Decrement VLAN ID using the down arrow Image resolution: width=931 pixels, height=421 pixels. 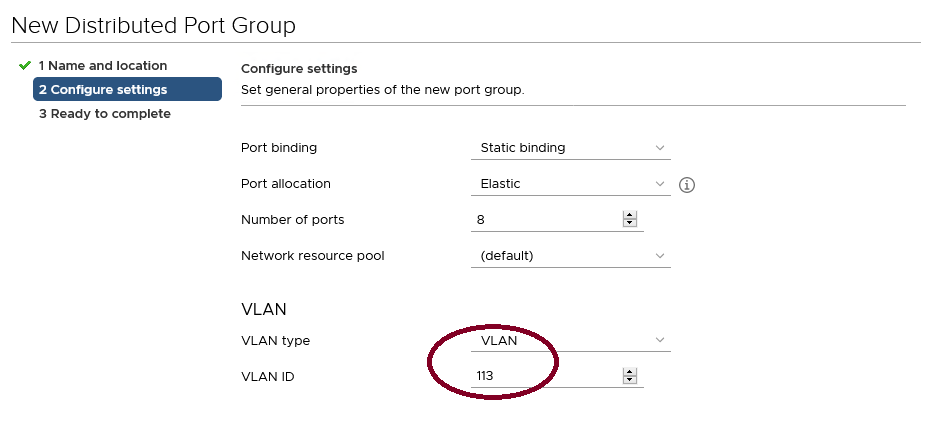[x=629, y=381]
